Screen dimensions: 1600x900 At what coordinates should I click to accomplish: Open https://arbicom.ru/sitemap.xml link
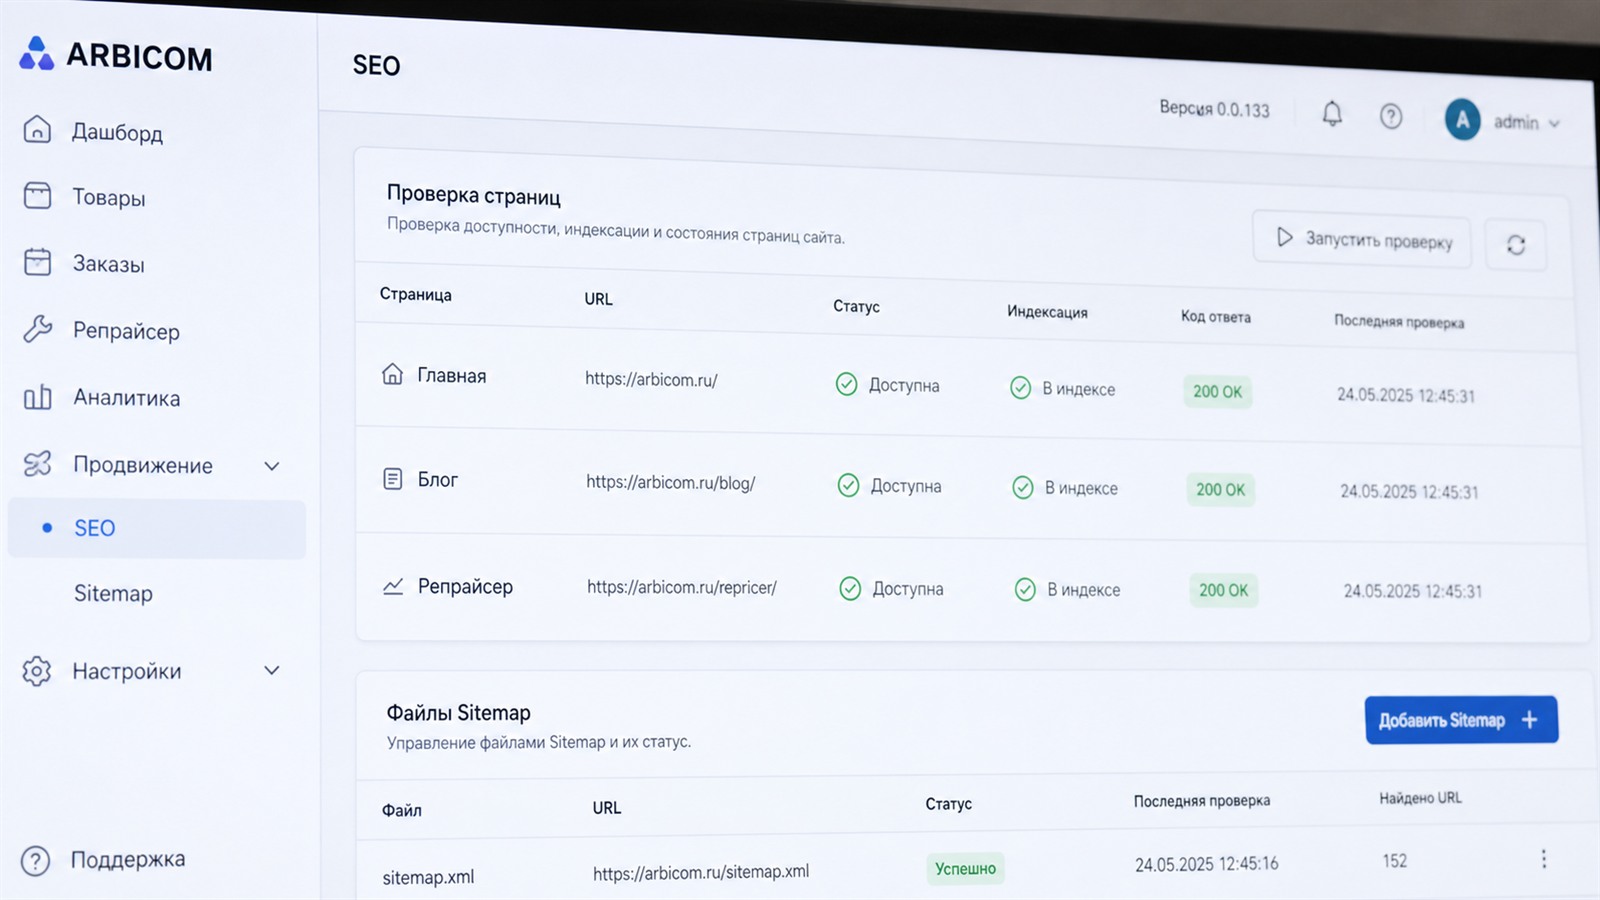click(x=701, y=872)
